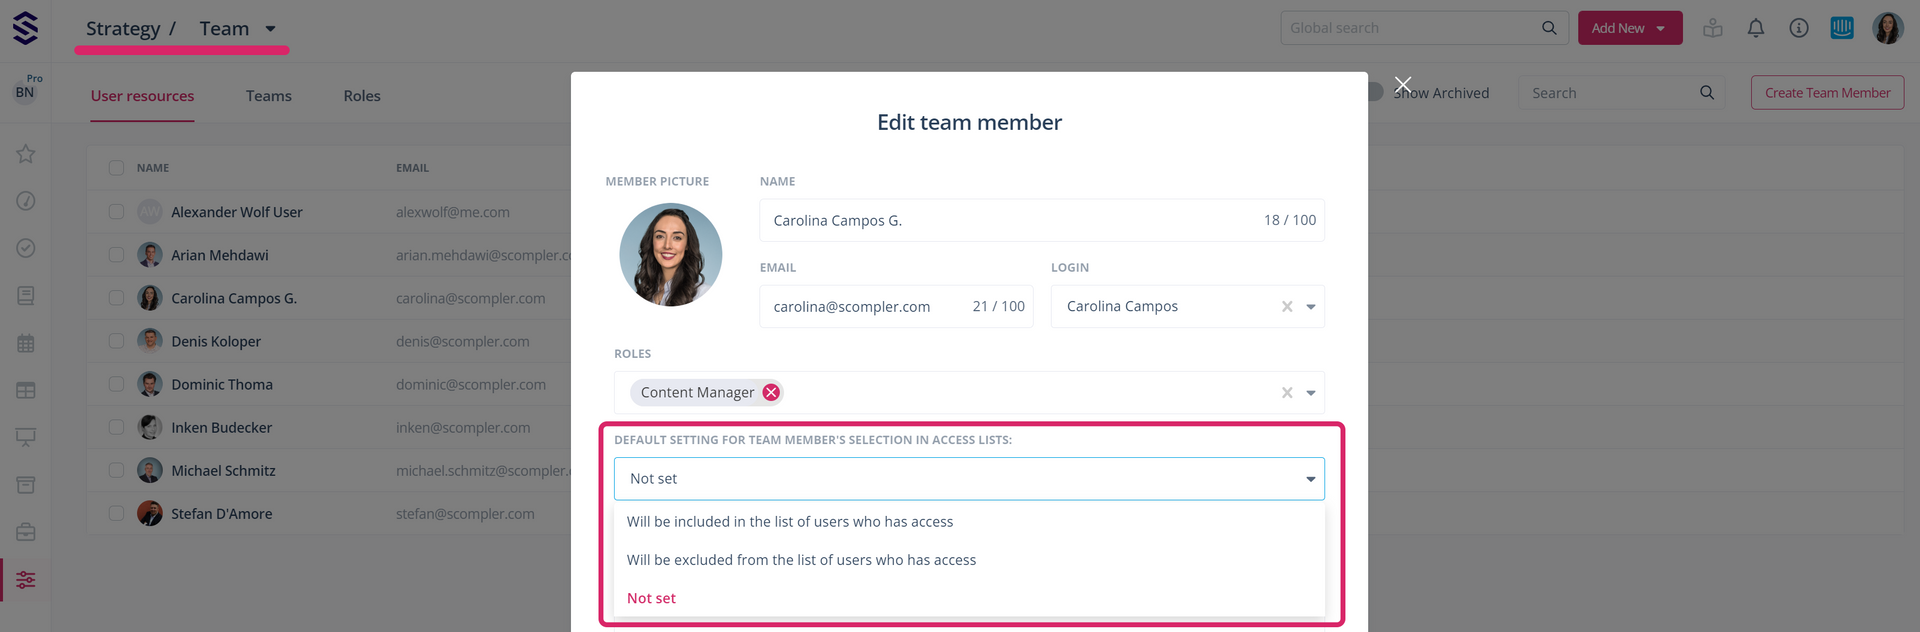Viewport: 1920px width, 632px height.
Task: Open the Add New dropdown
Action: click(x=1629, y=28)
